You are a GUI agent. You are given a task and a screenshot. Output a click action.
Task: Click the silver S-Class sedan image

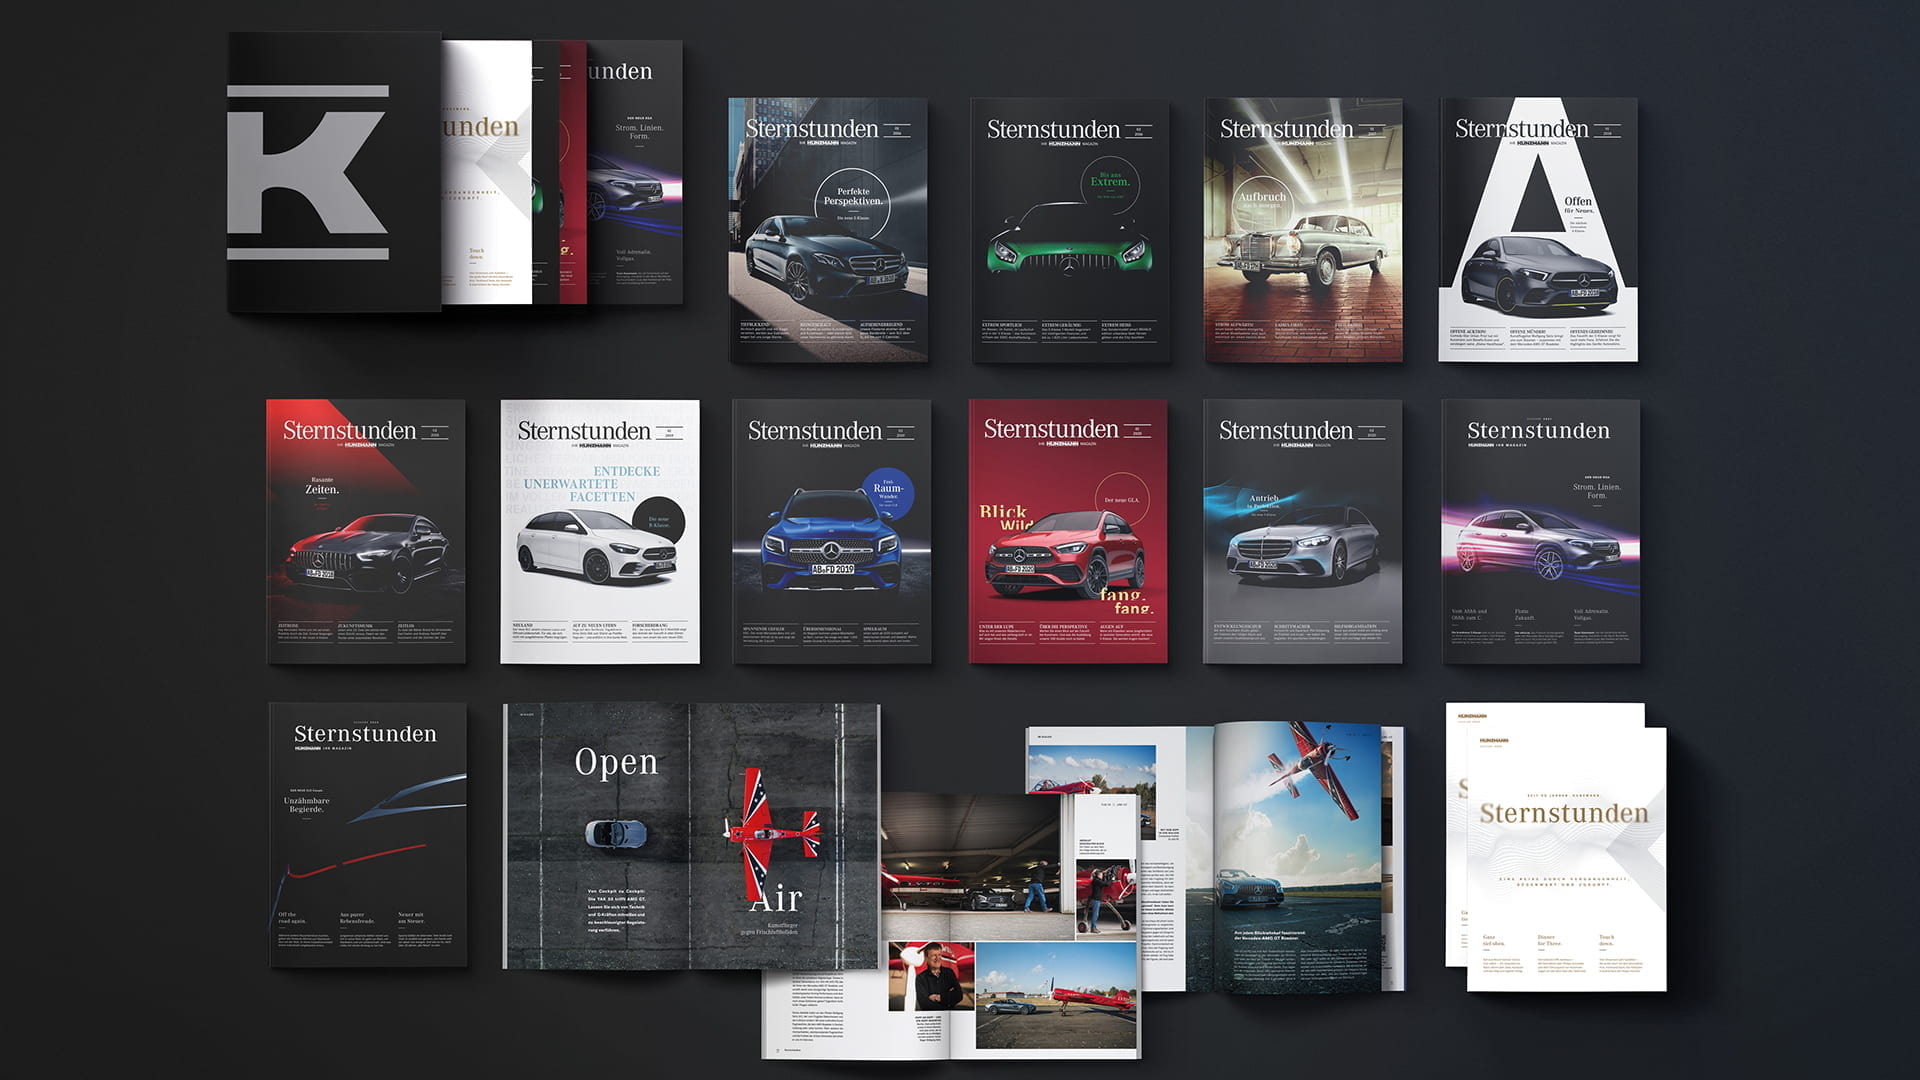(x=1302, y=548)
